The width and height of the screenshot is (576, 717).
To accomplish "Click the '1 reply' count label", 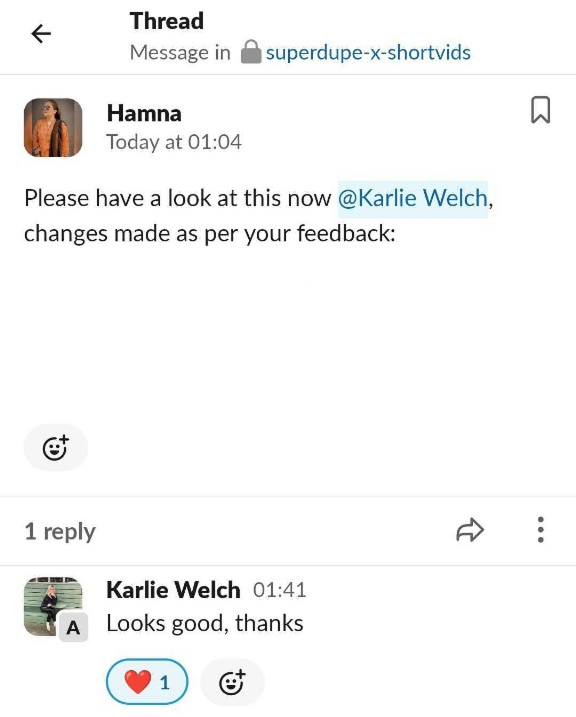I will click(60, 531).
